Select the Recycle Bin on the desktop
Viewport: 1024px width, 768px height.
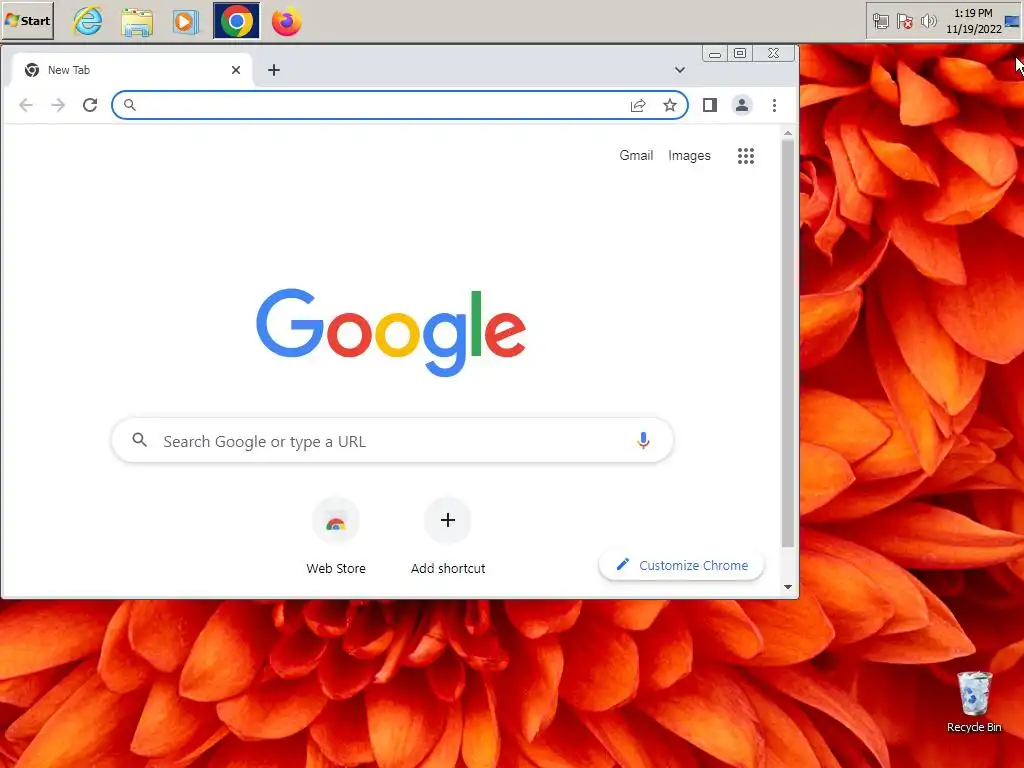[x=974, y=701]
